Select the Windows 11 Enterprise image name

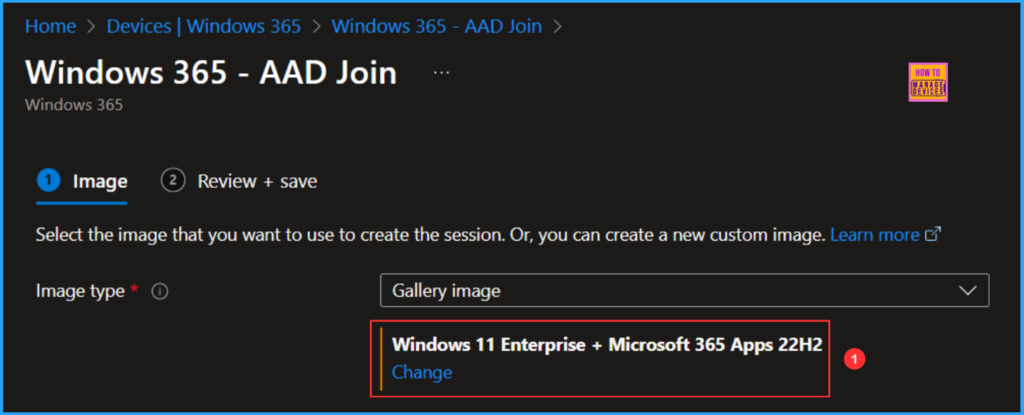tap(606, 345)
